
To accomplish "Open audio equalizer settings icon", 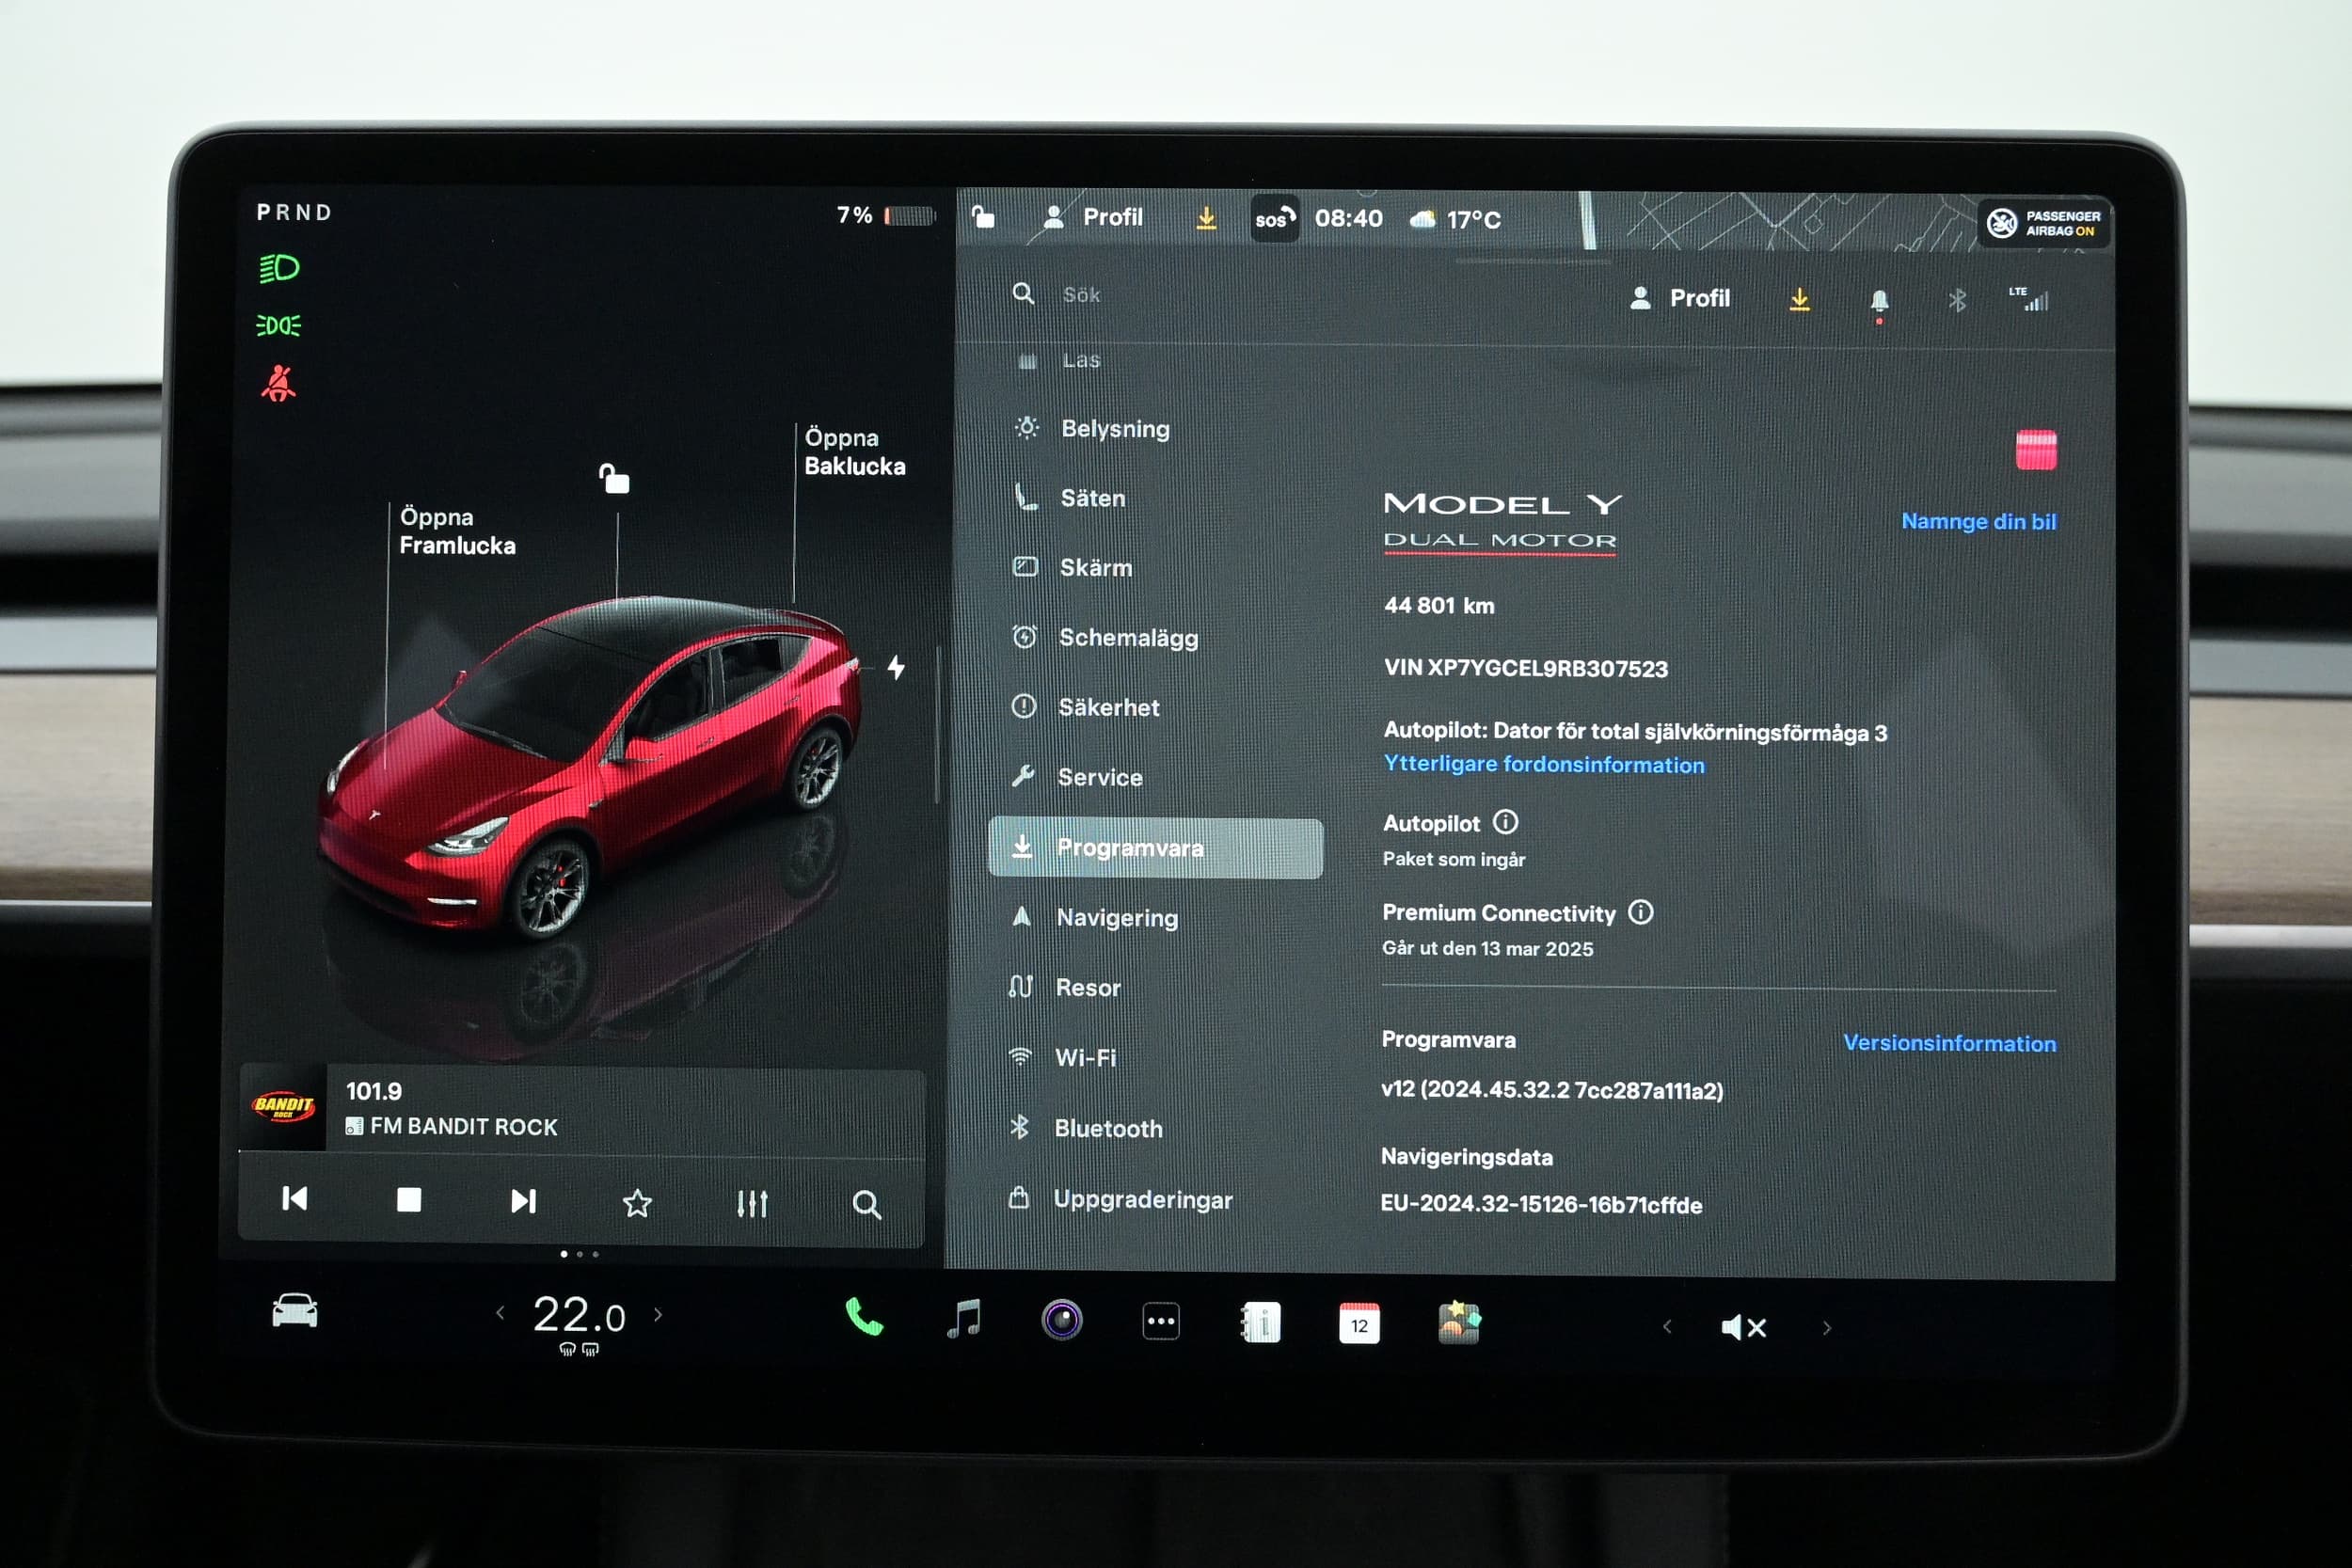I will (x=751, y=1203).
